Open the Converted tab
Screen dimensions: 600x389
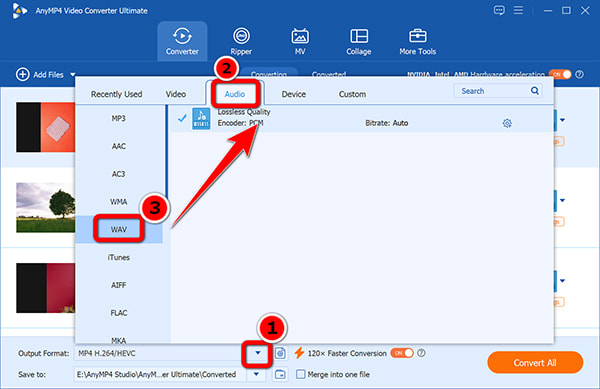point(329,74)
